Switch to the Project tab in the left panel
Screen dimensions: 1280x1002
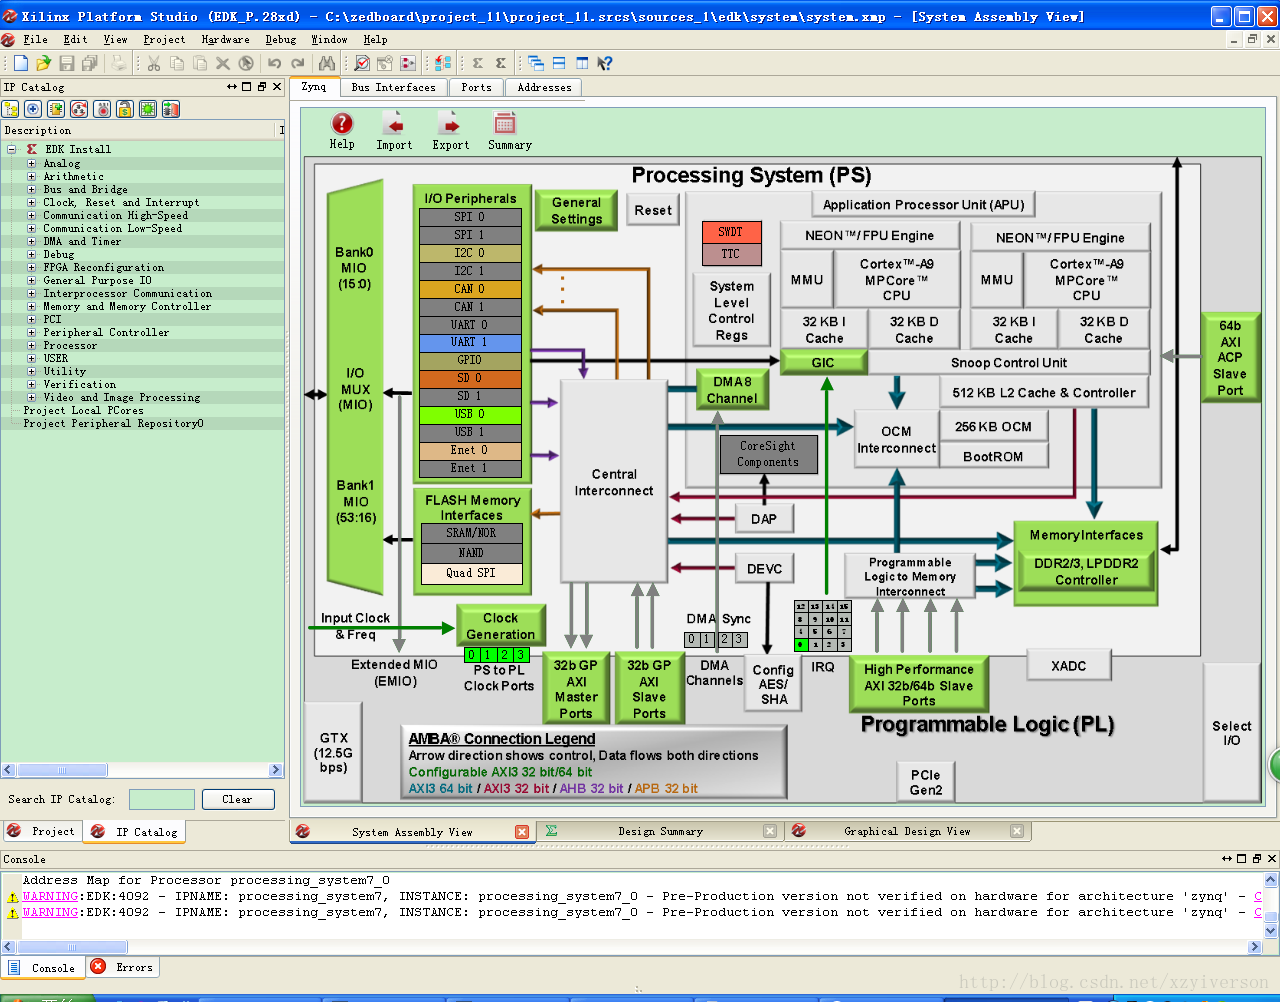click(x=41, y=831)
